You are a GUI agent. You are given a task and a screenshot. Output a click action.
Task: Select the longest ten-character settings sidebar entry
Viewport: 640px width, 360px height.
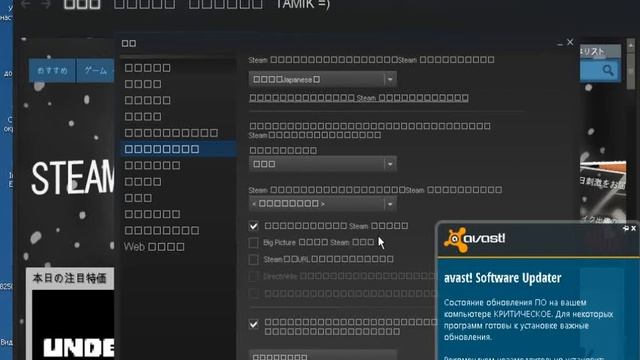coord(171,133)
